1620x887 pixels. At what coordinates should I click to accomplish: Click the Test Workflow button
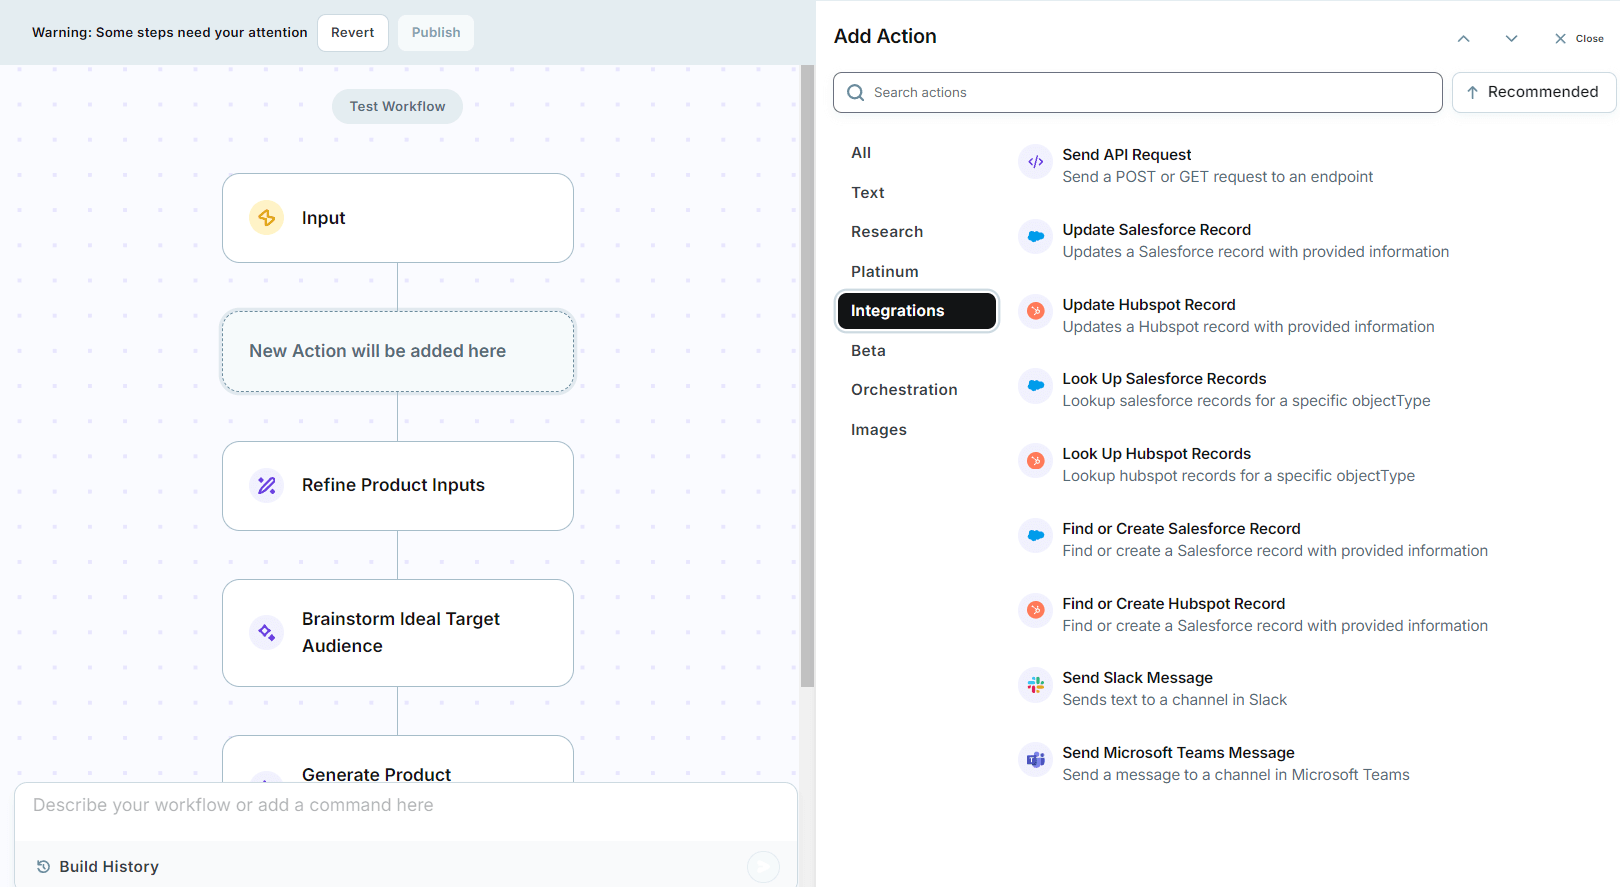click(x=397, y=107)
